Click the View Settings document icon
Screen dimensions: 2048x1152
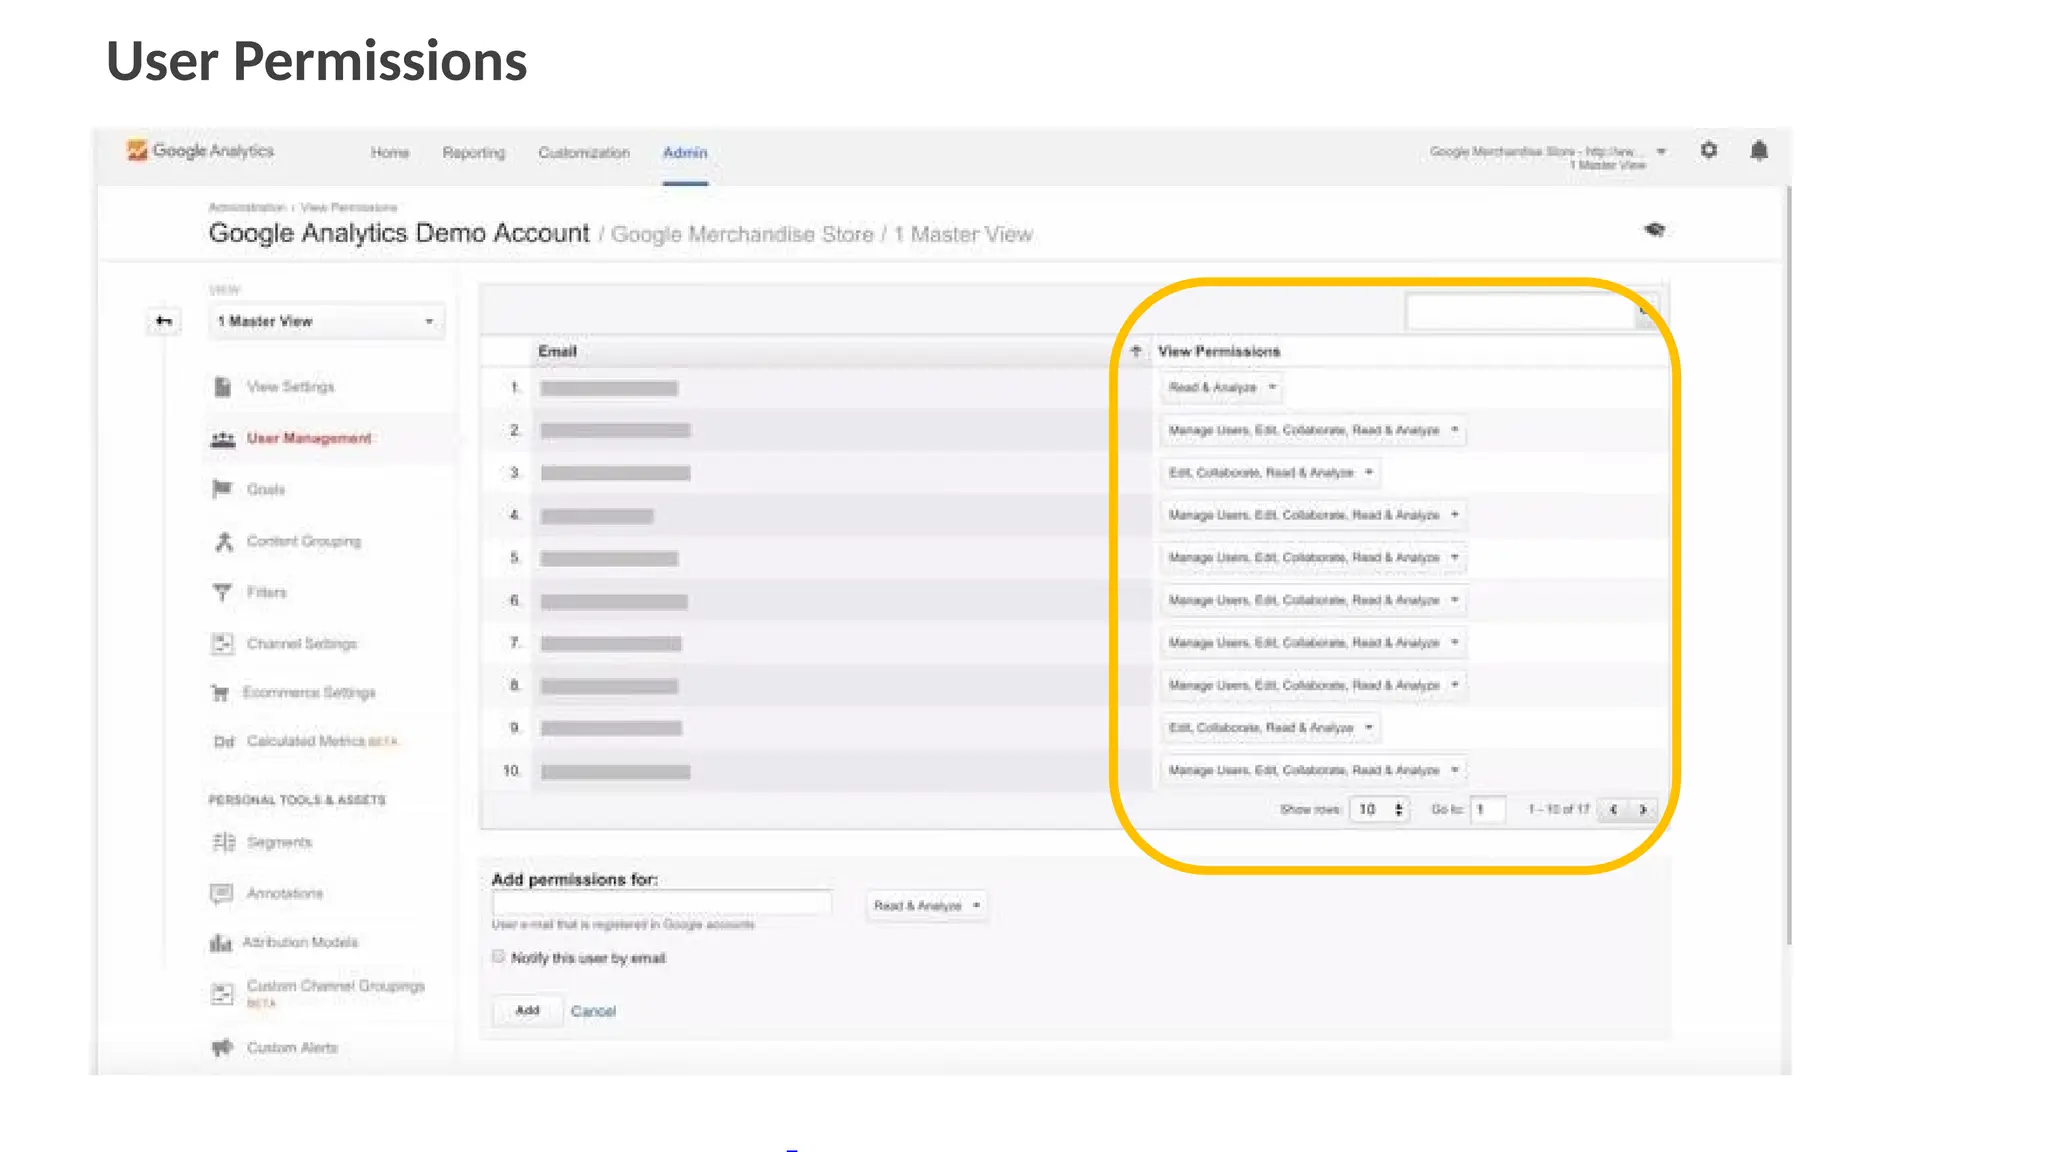point(222,387)
